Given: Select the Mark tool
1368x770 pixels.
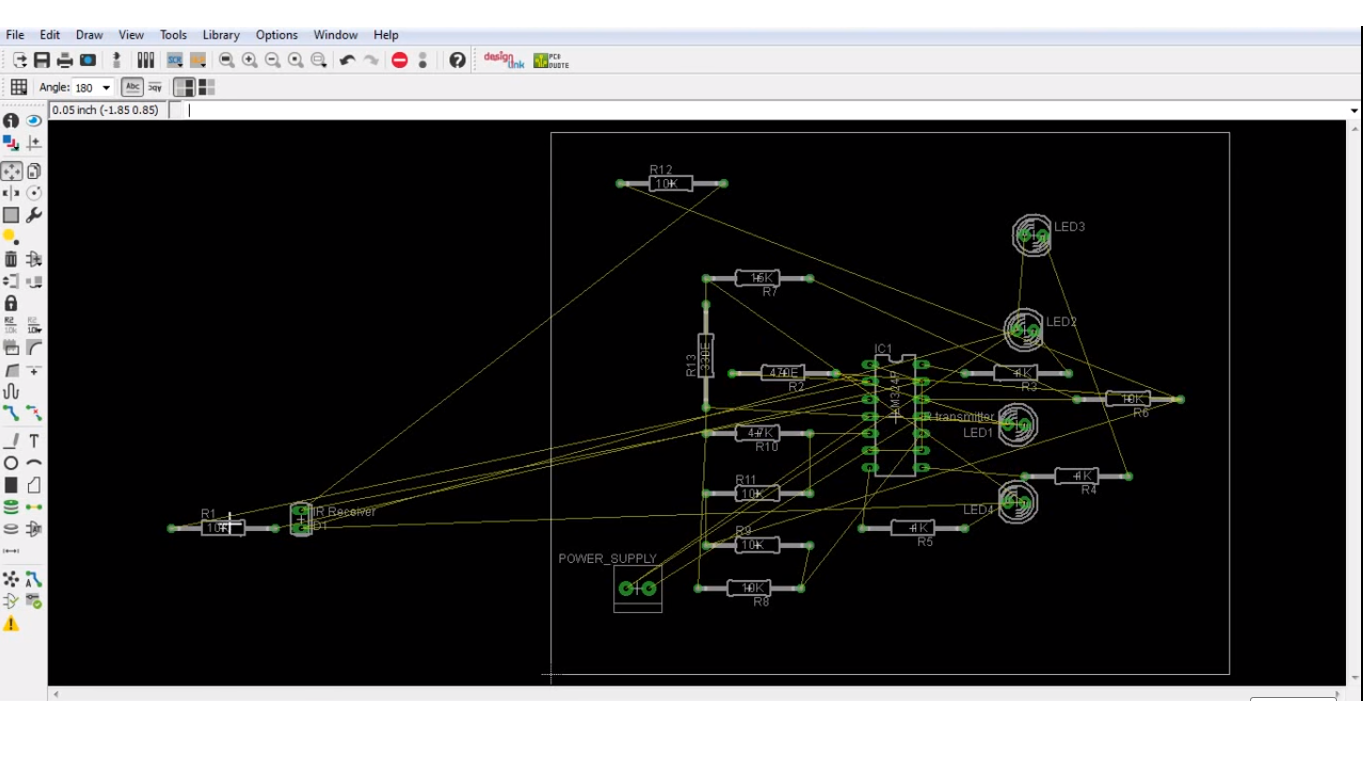Looking at the screenshot, I should click(34, 143).
